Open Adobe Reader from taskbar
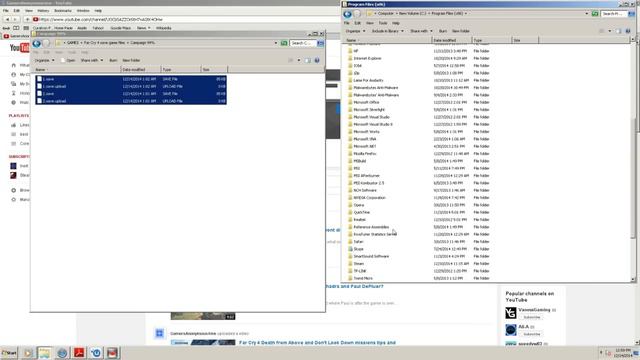Screen dimensions: 640x360 coord(79,353)
